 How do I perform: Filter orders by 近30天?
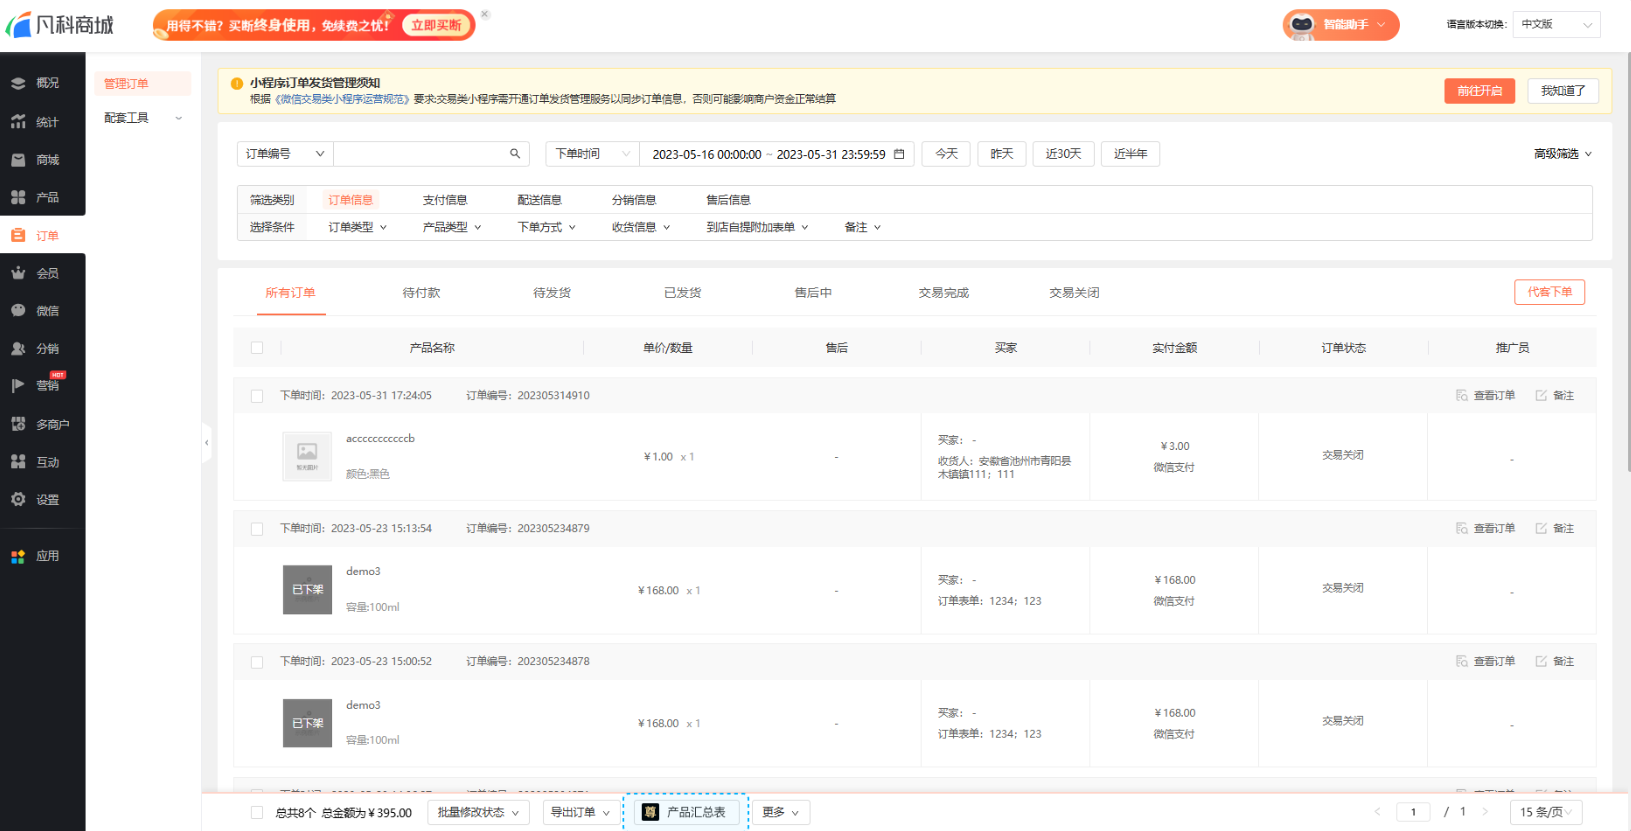(x=1064, y=154)
